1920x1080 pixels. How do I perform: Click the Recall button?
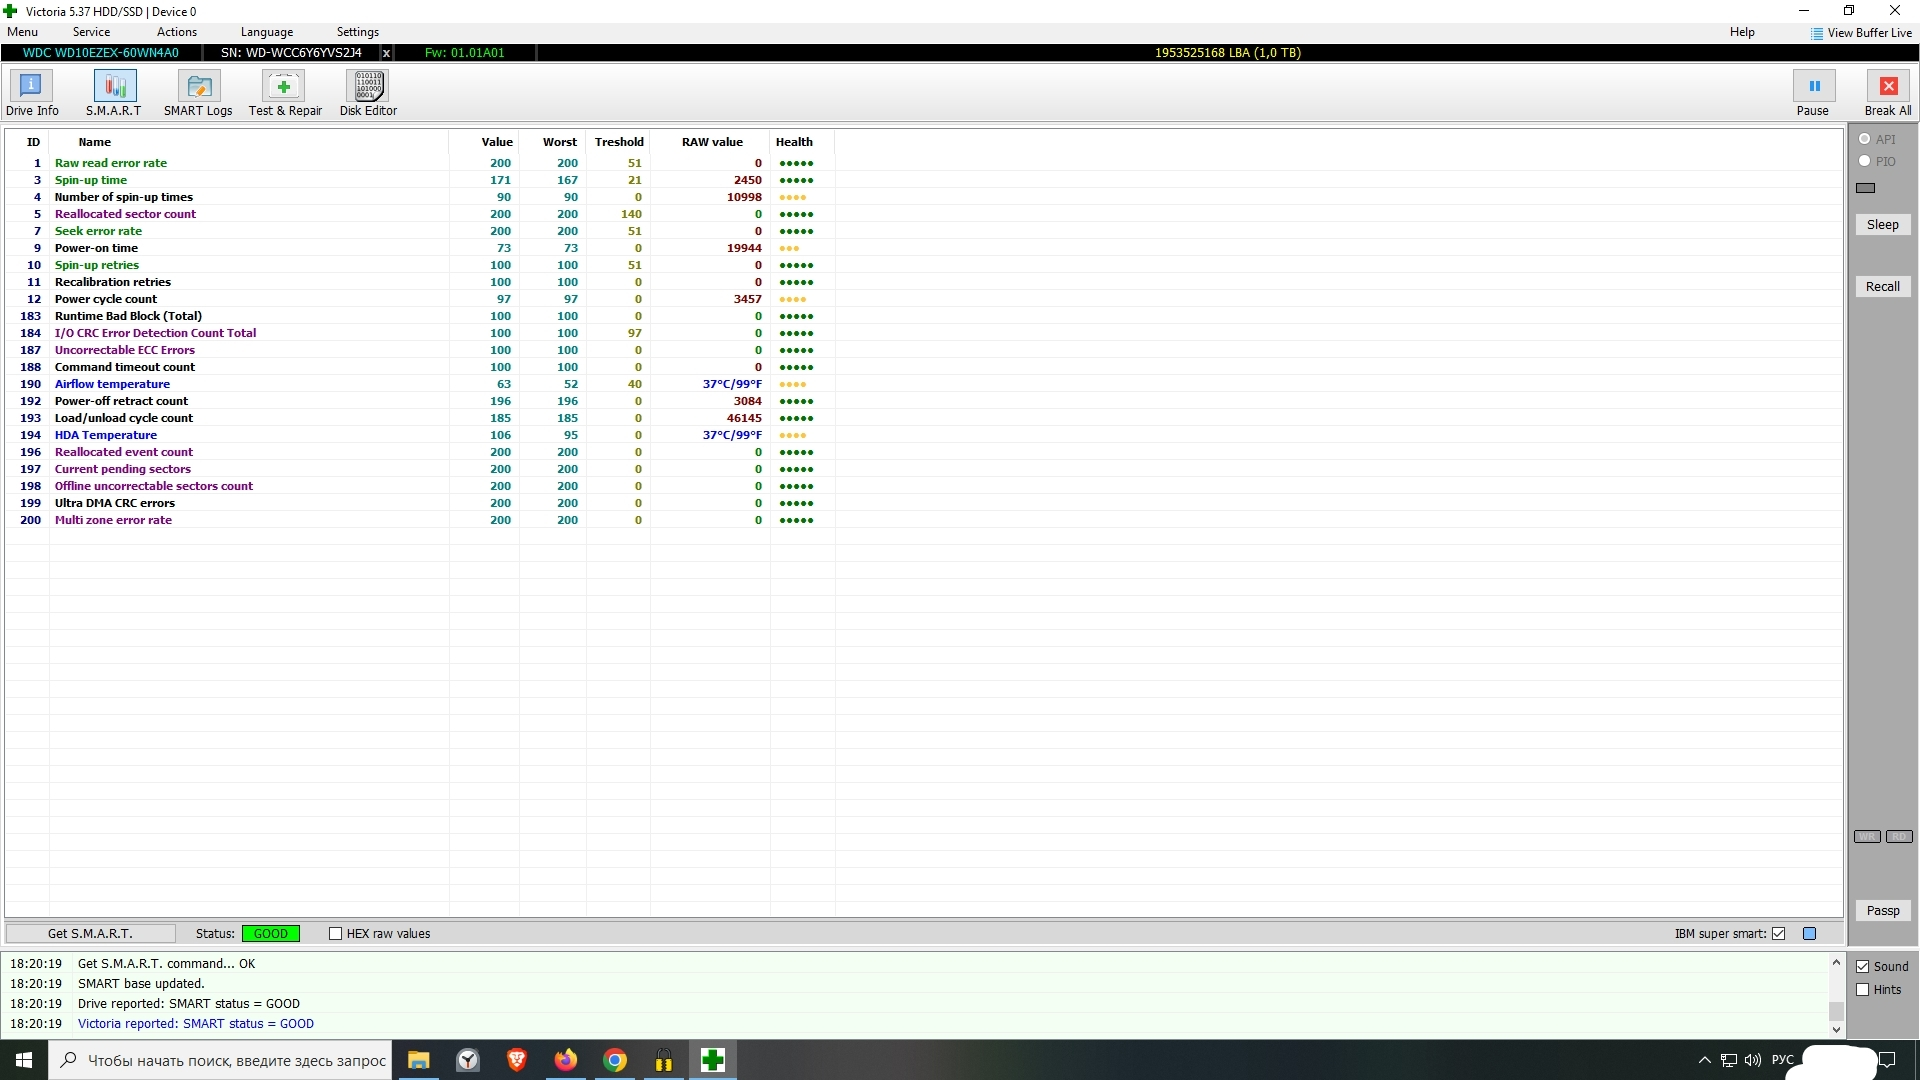pos(1882,287)
